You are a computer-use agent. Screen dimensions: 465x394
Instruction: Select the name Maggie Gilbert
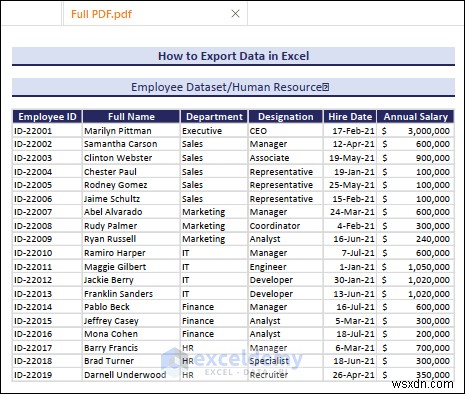(x=115, y=267)
